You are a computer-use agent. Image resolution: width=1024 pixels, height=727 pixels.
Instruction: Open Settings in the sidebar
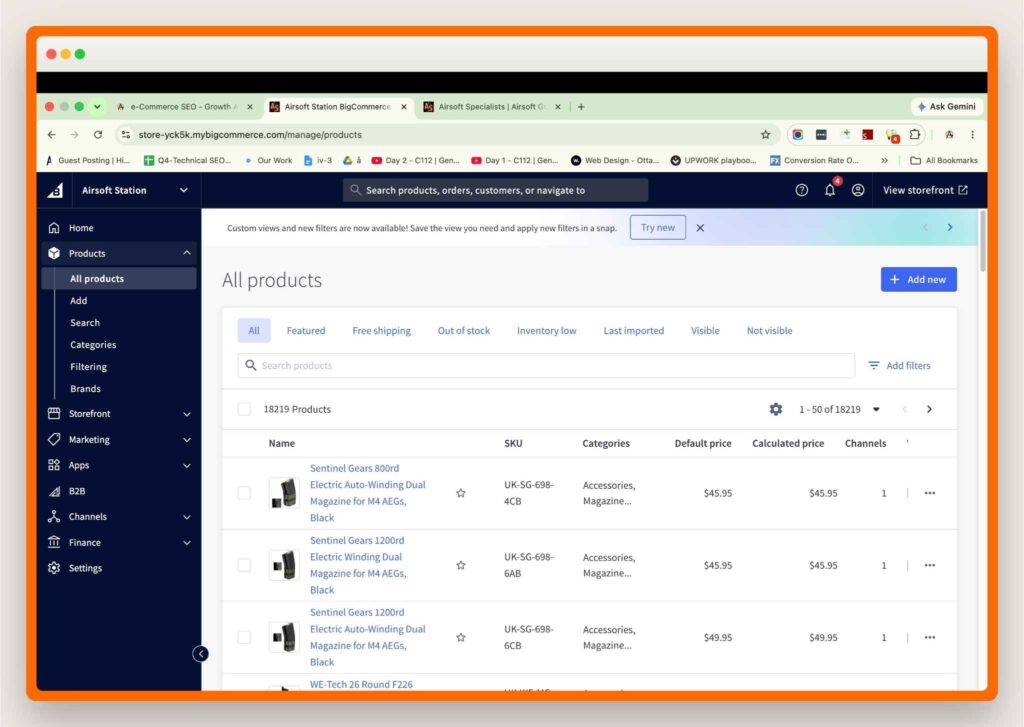[x=86, y=568]
